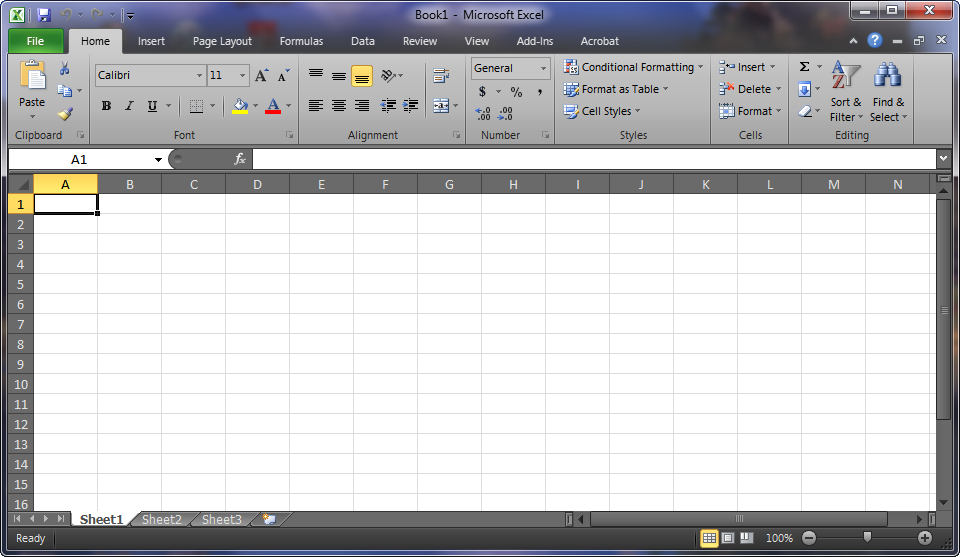Click the Find & Select button

(x=888, y=92)
